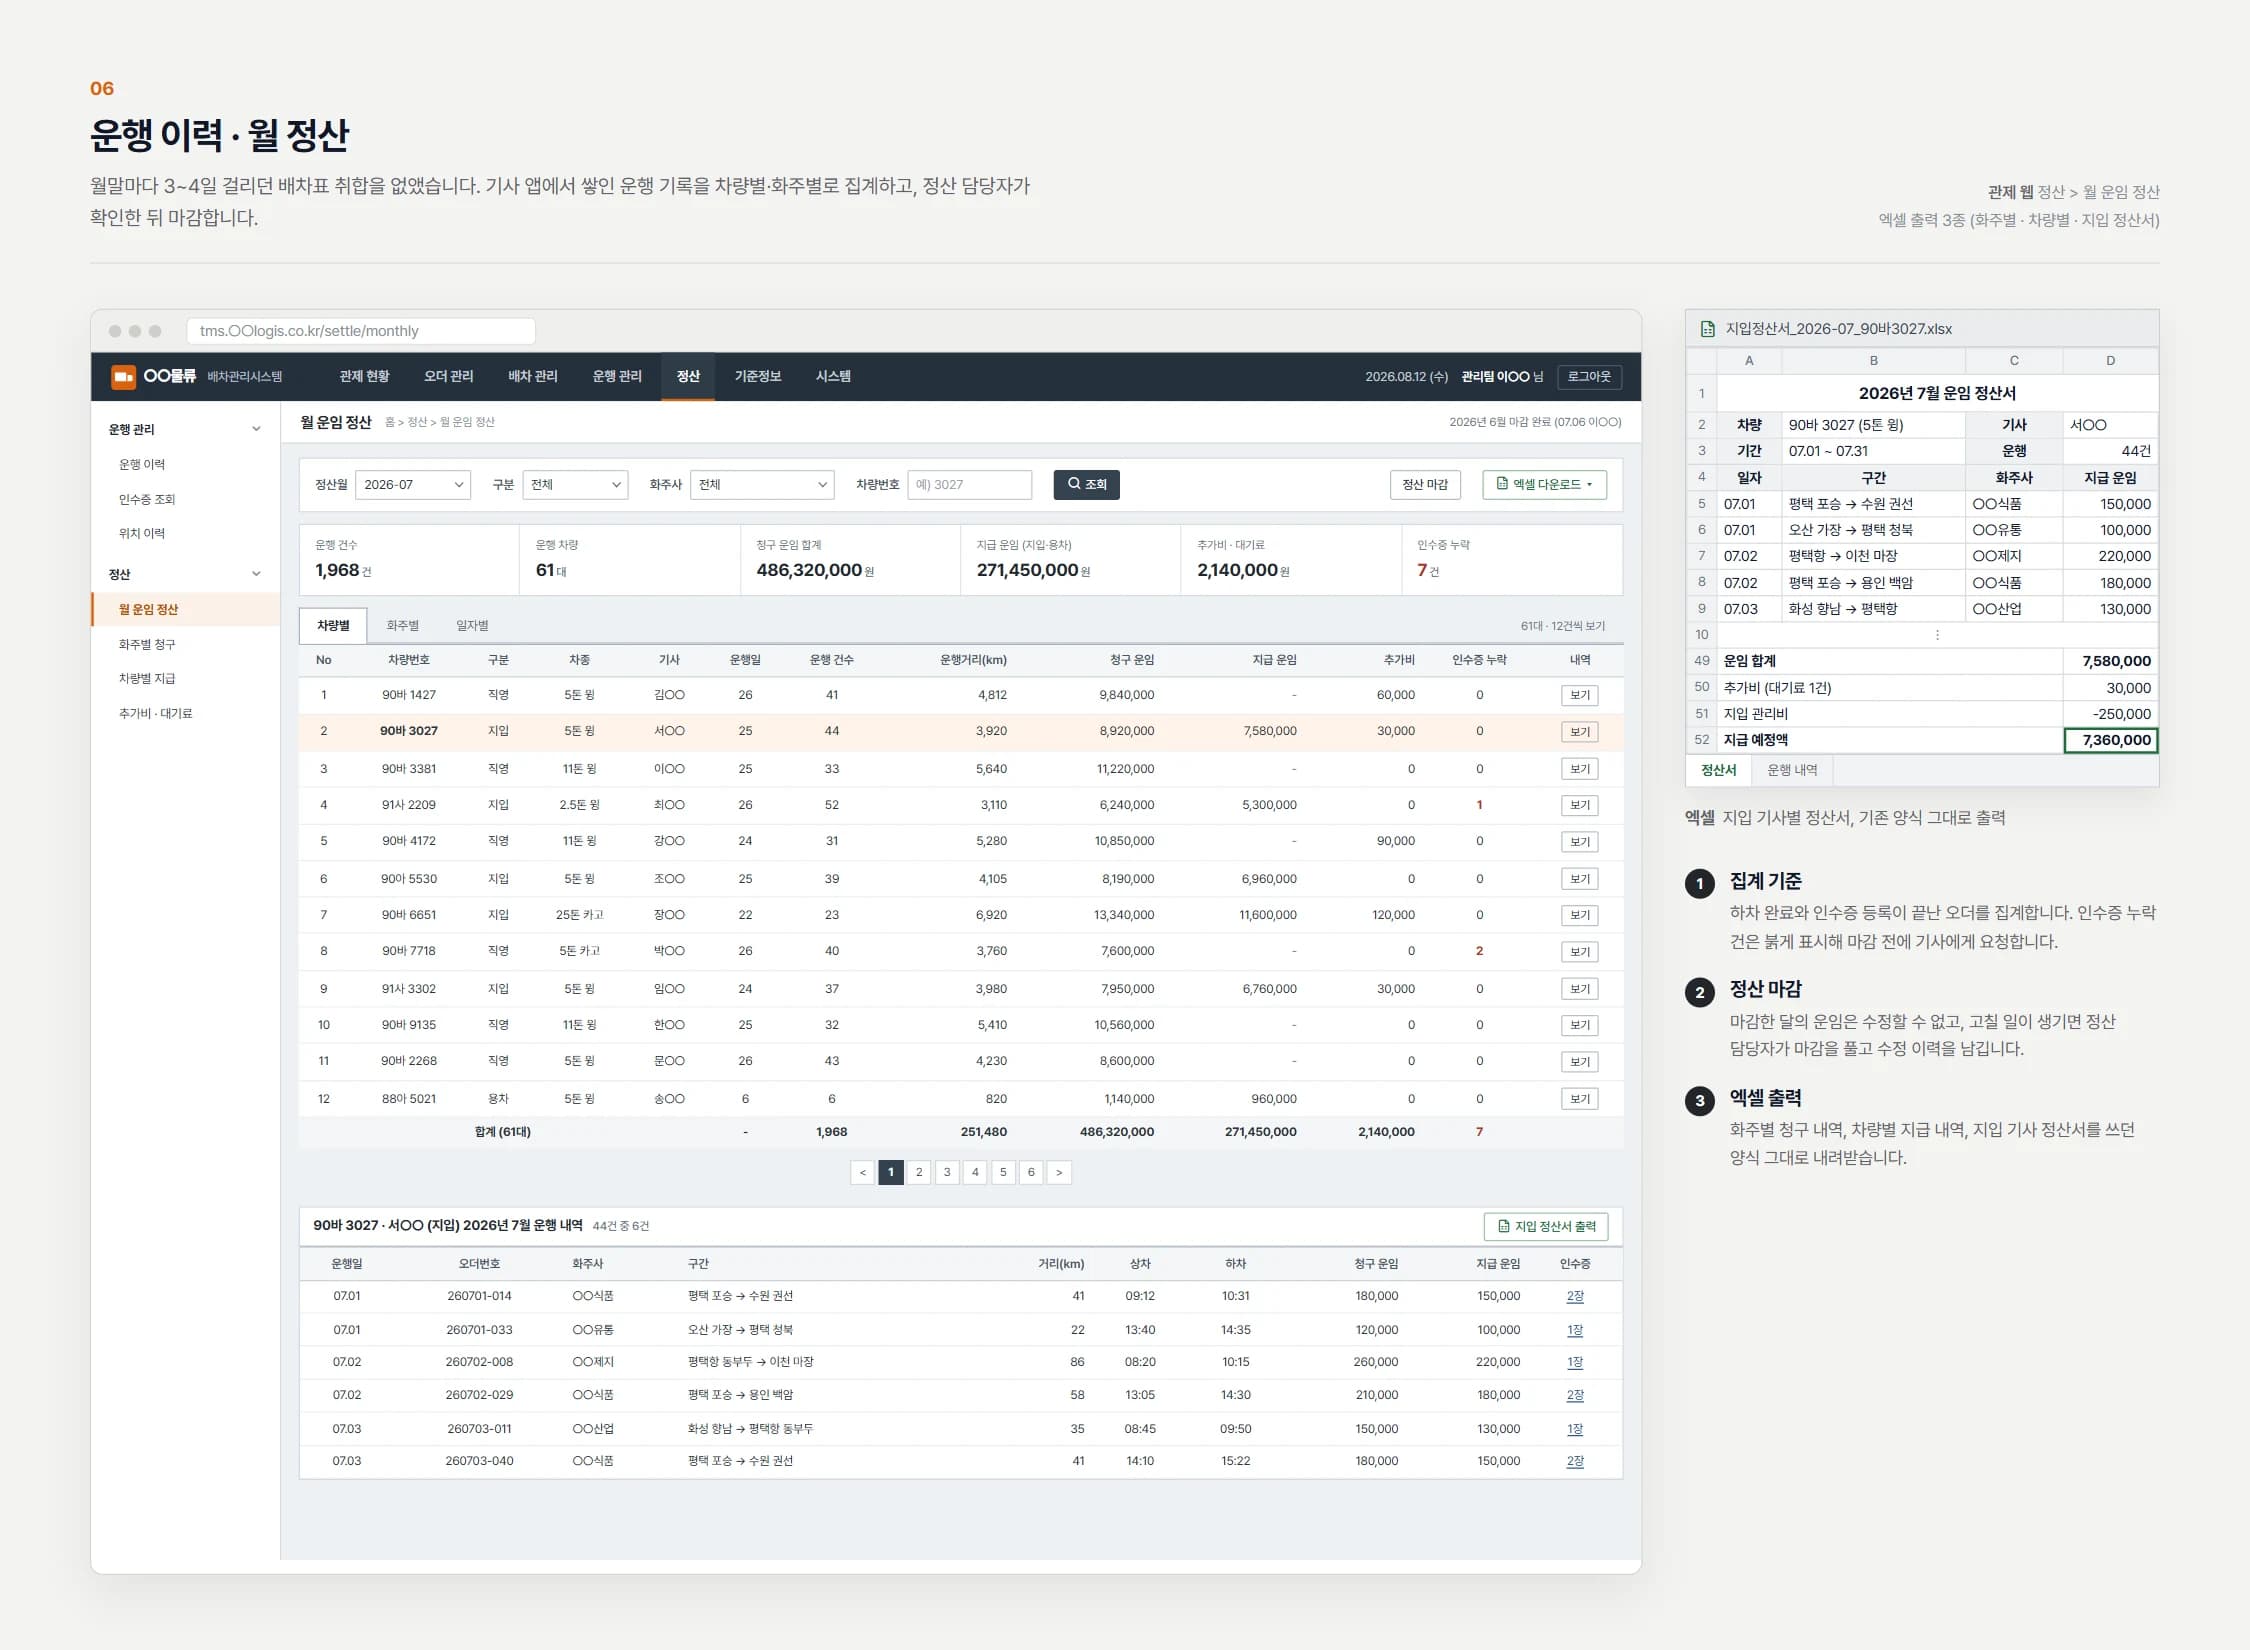Open 인수증 조회 in the sidebar
The width and height of the screenshot is (2250, 1650).
147,499
